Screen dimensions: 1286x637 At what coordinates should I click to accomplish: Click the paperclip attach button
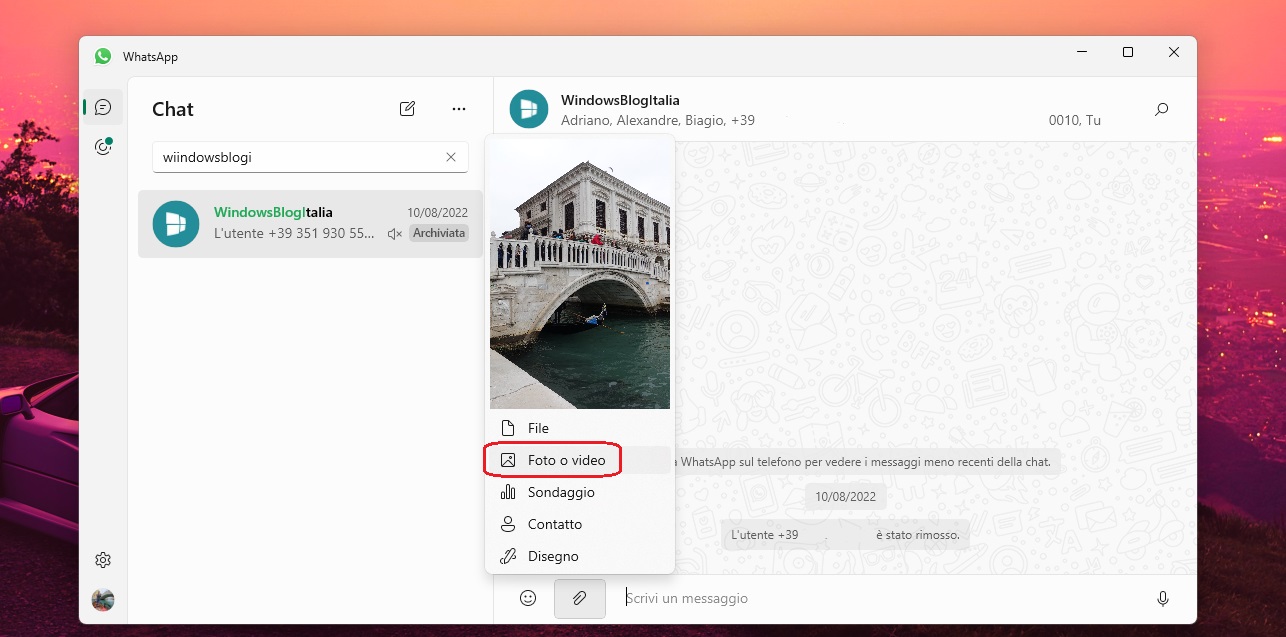580,598
